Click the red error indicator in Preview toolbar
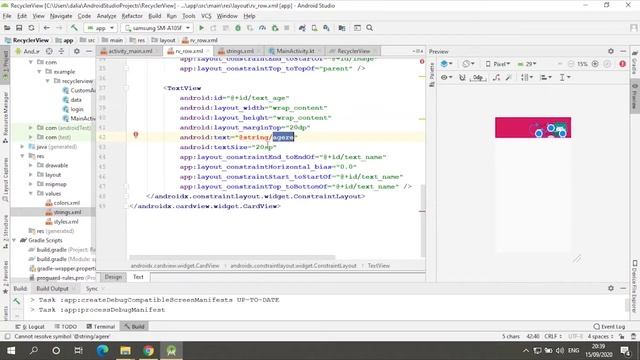Viewport: 640px width, 360px height. point(622,64)
